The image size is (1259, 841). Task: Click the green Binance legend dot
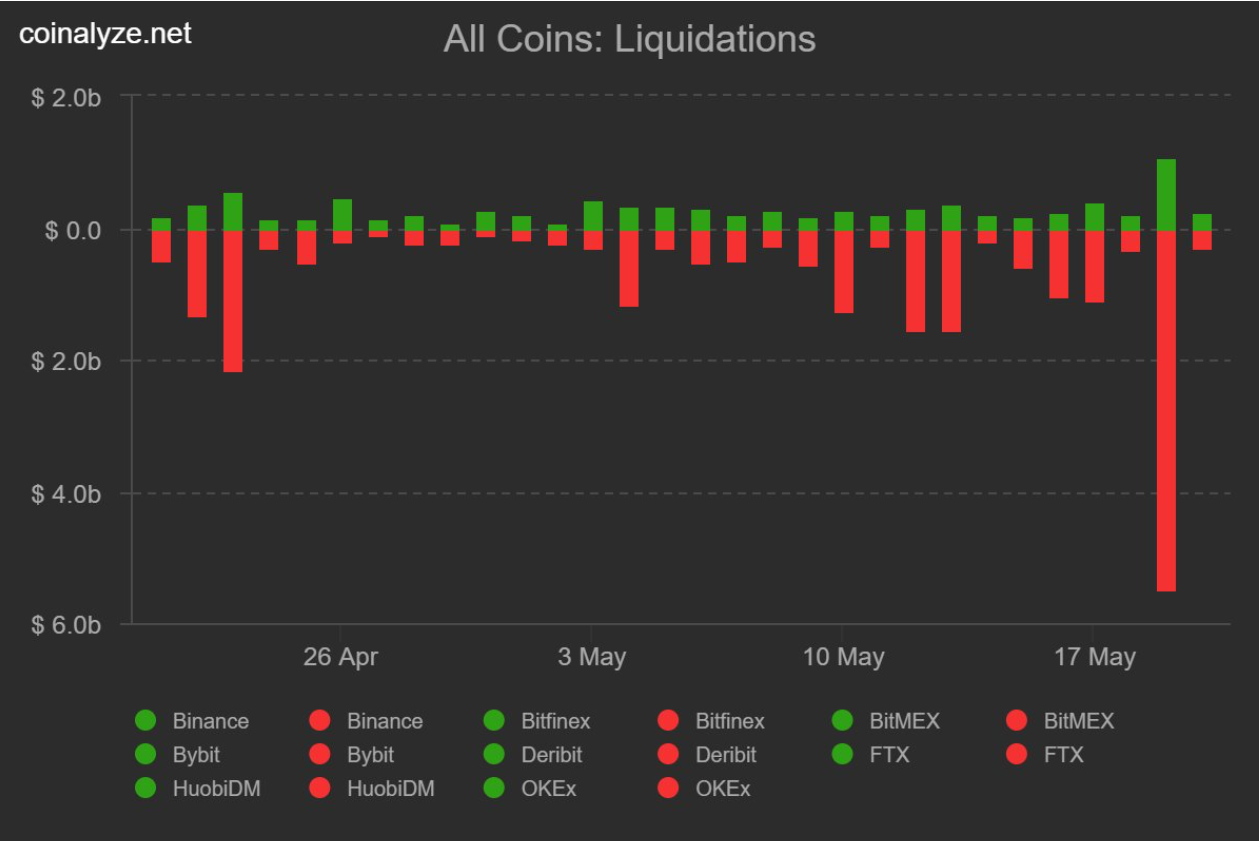tap(145, 720)
